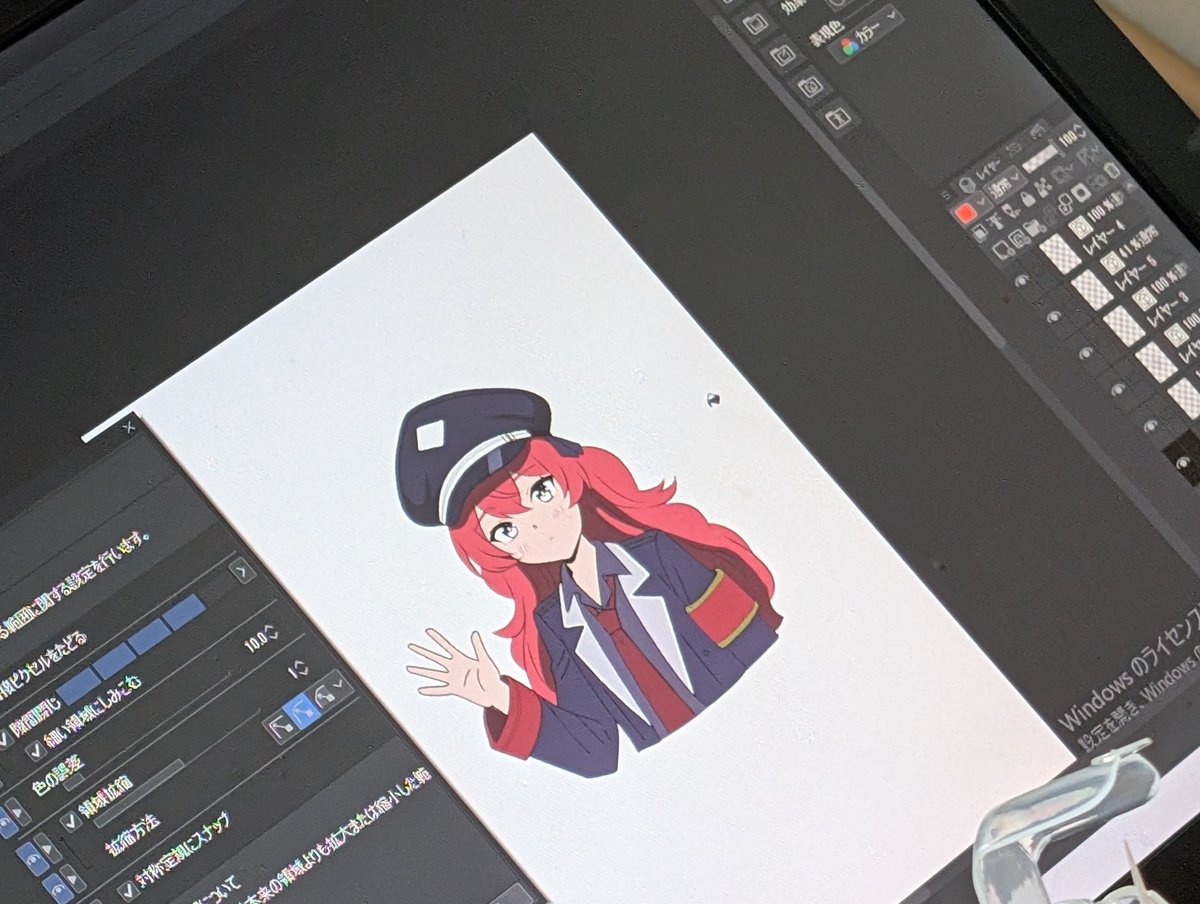Click the set as reference layer icon
1200x904 pixels.
pyautogui.click(x=996, y=221)
